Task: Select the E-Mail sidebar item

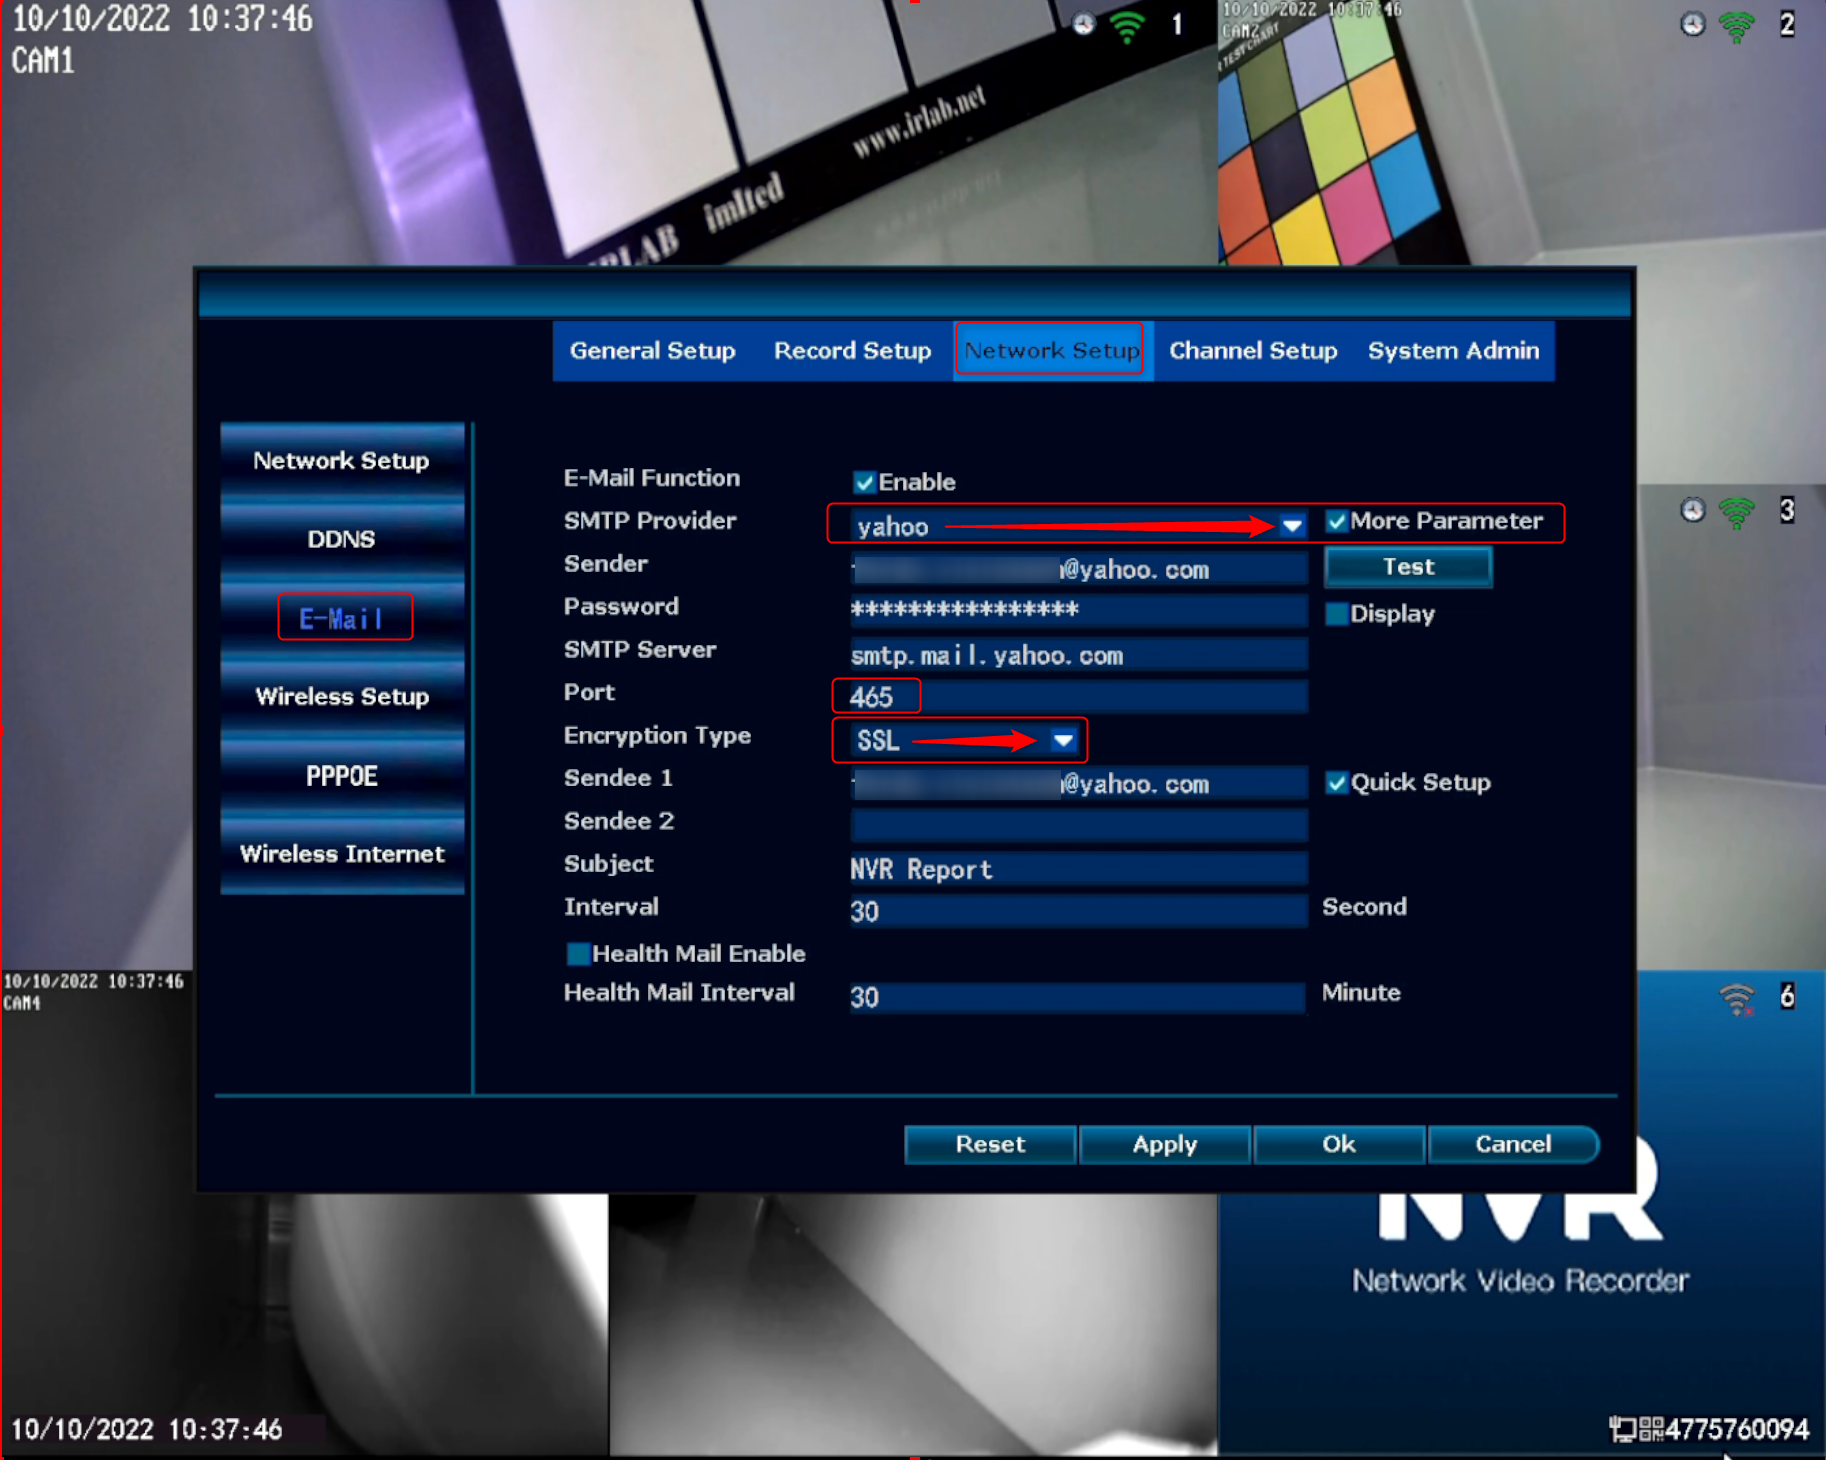Action: point(344,617)
